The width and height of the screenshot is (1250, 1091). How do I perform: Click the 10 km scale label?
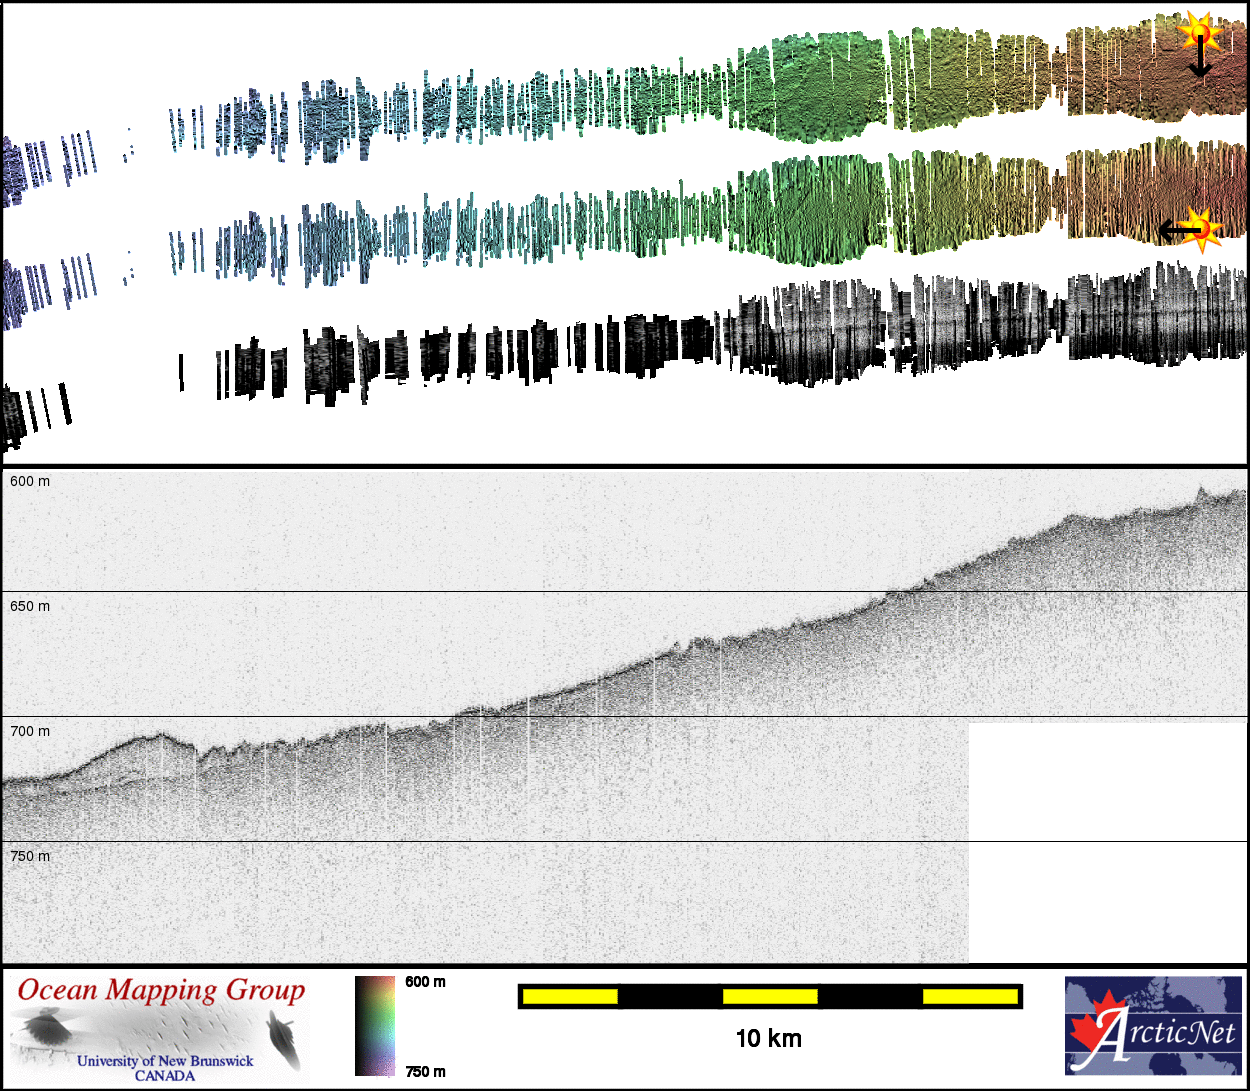(x=768, y=1039)
